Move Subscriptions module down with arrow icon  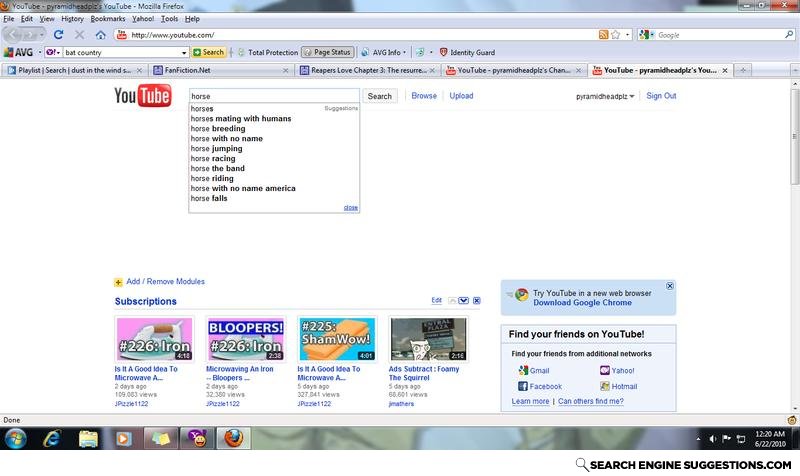(463, 300)
